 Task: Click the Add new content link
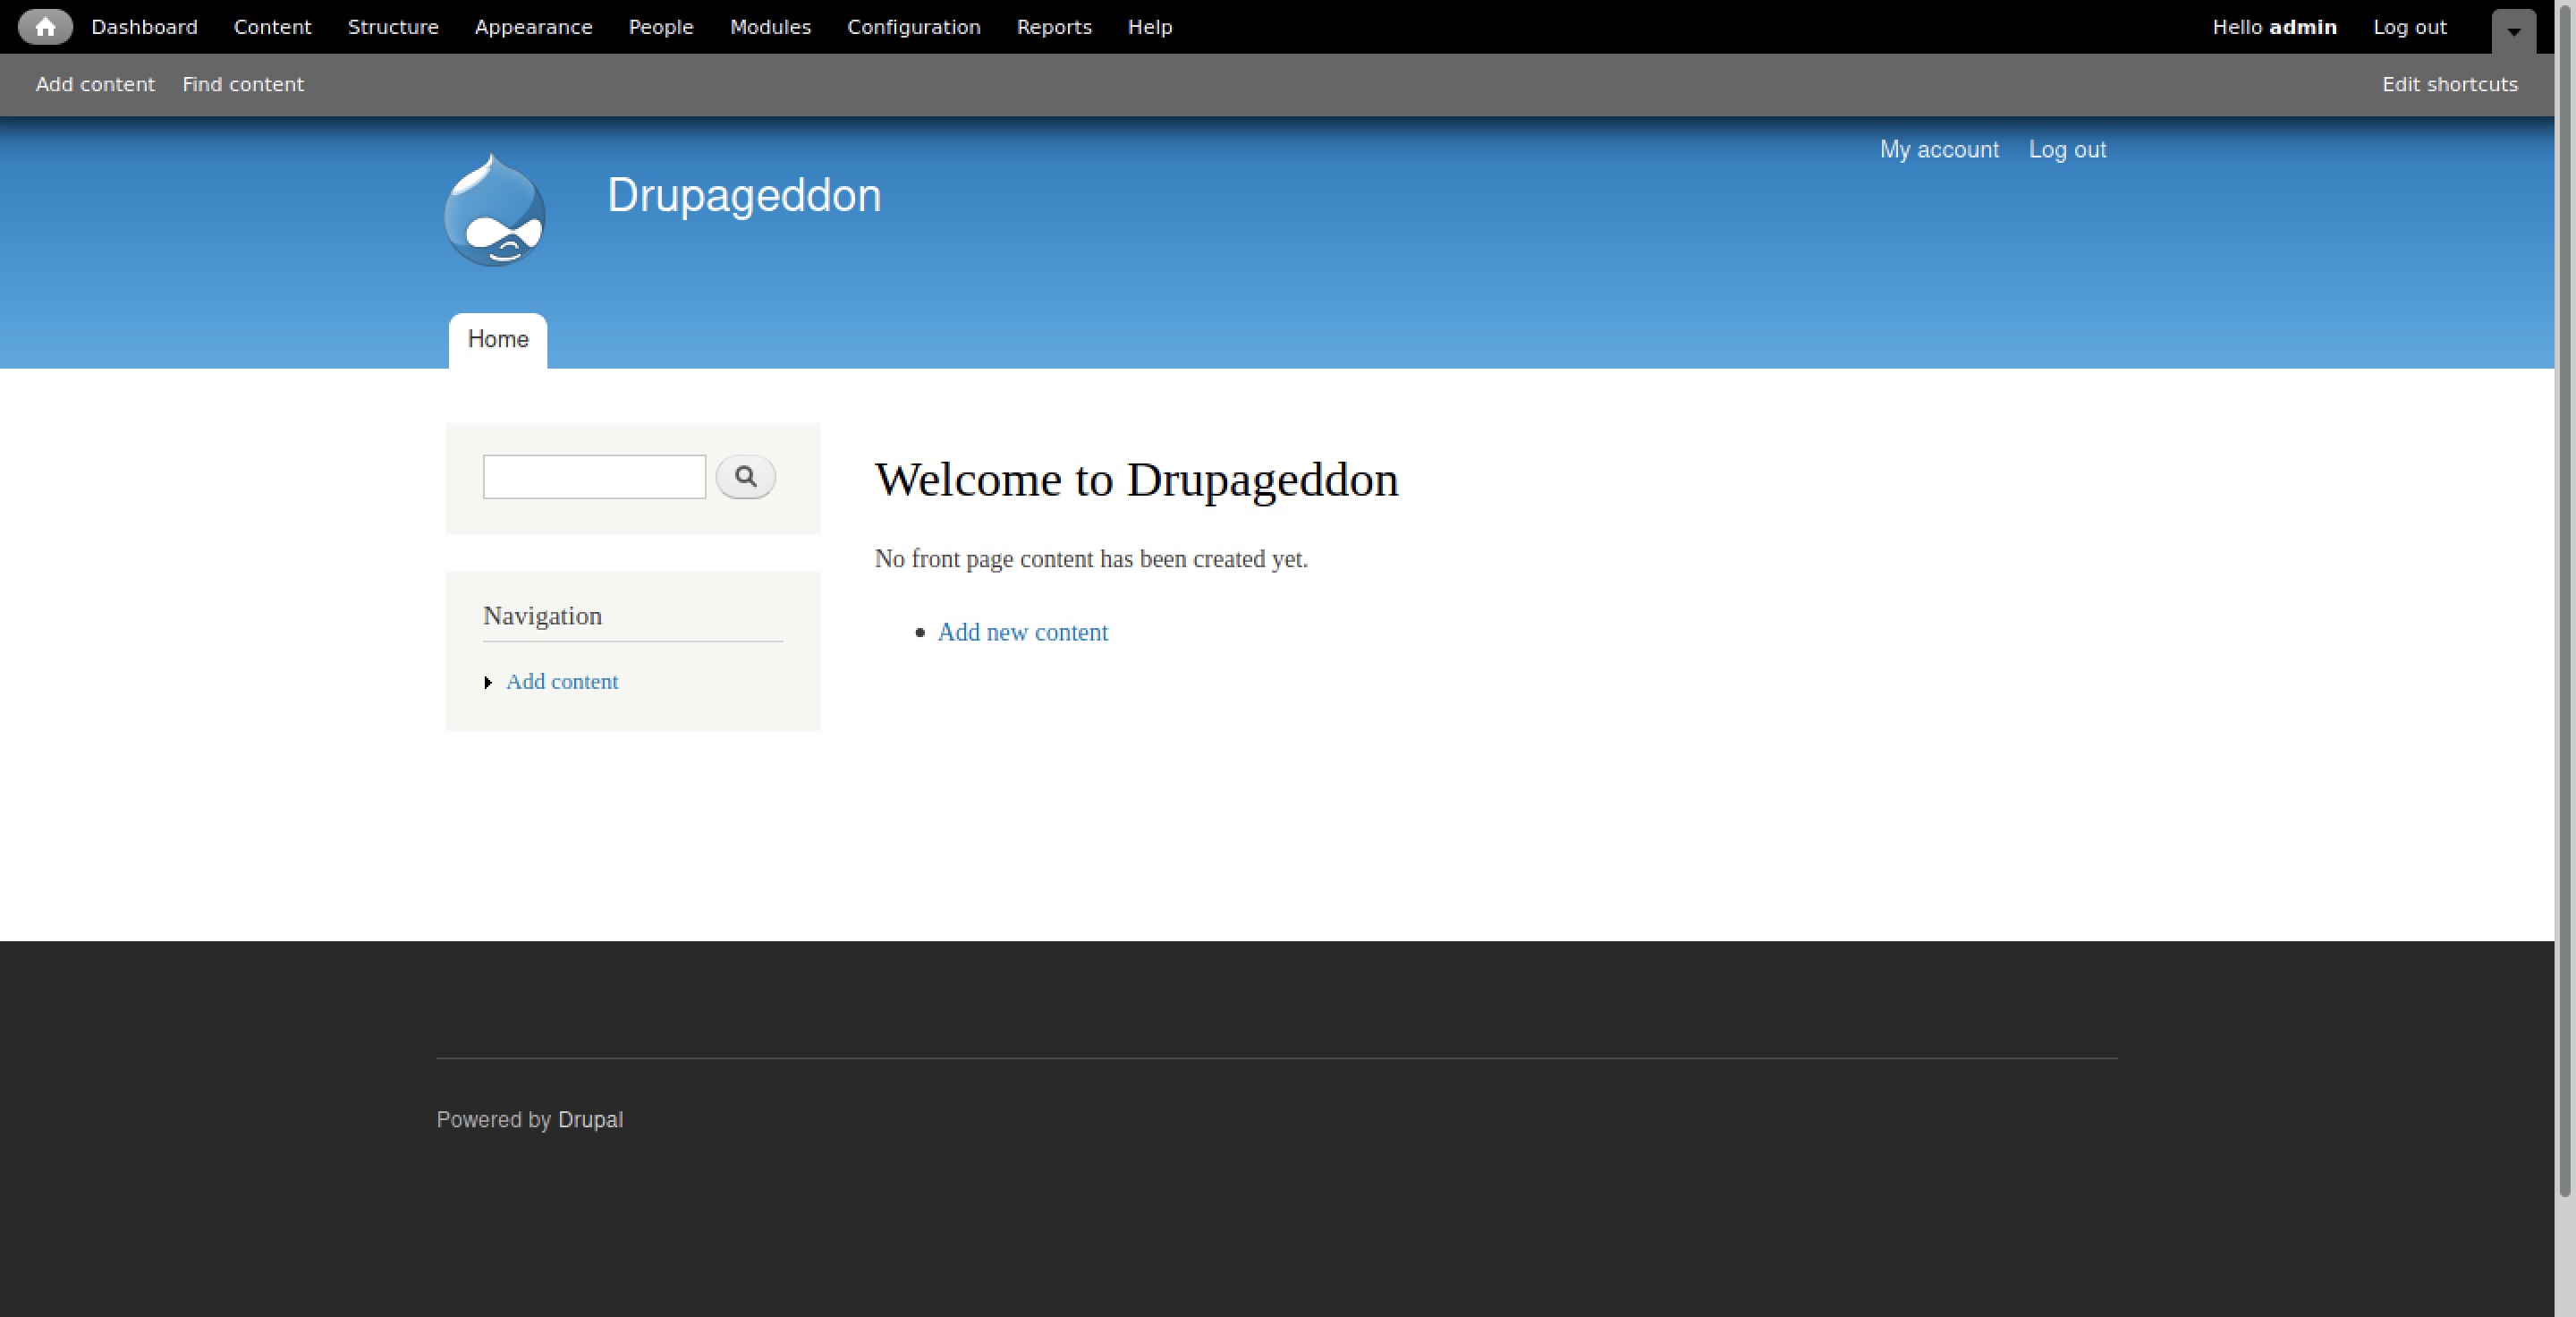click(1022, 632)
